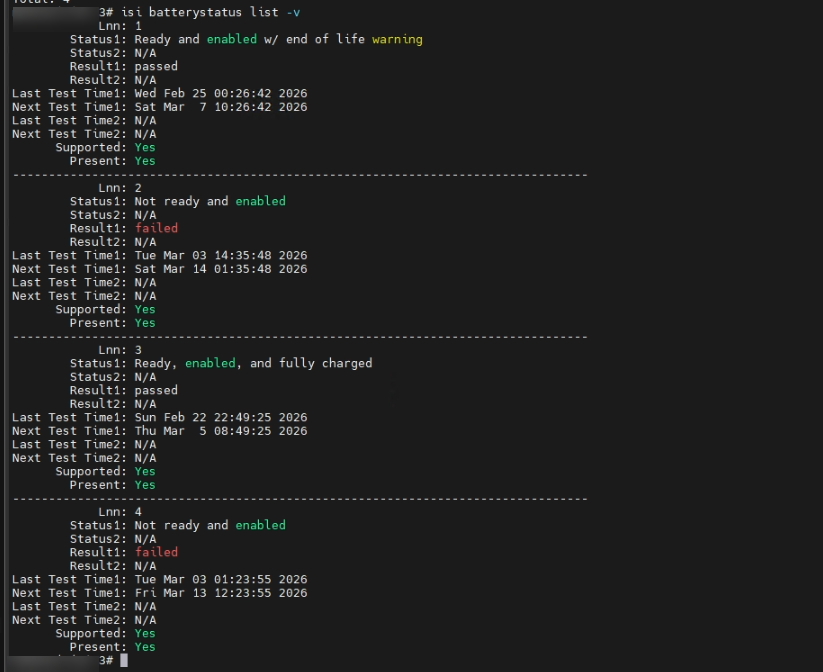Click the "Tue Mar 03 01:23:55 2026" timestamp

(x=220, y=579)
